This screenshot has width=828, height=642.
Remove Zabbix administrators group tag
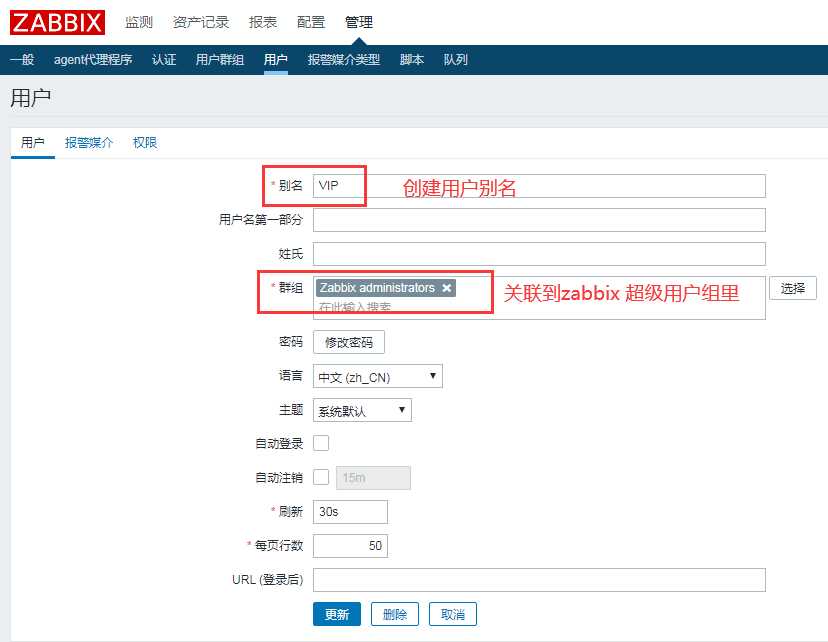tap(447, 288)
